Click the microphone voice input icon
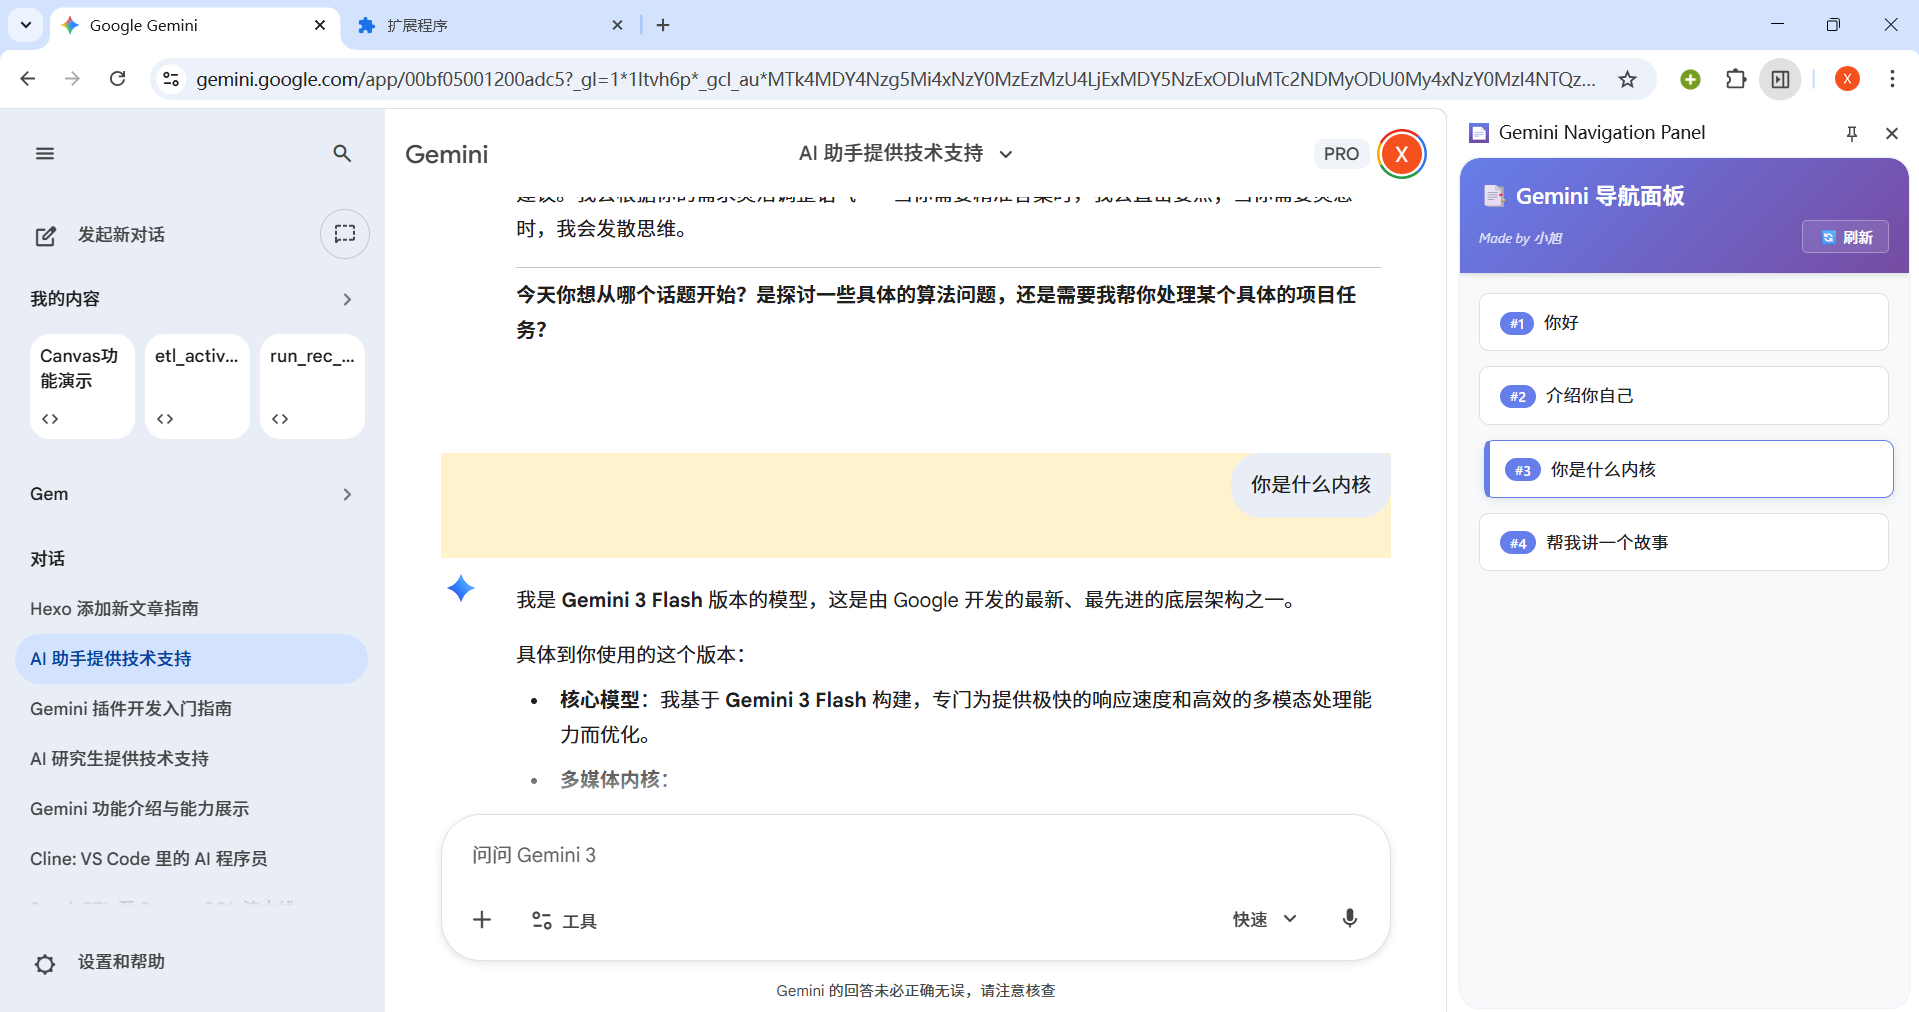Viewport: 1919px width, 1012px height. coord(1349,919)
